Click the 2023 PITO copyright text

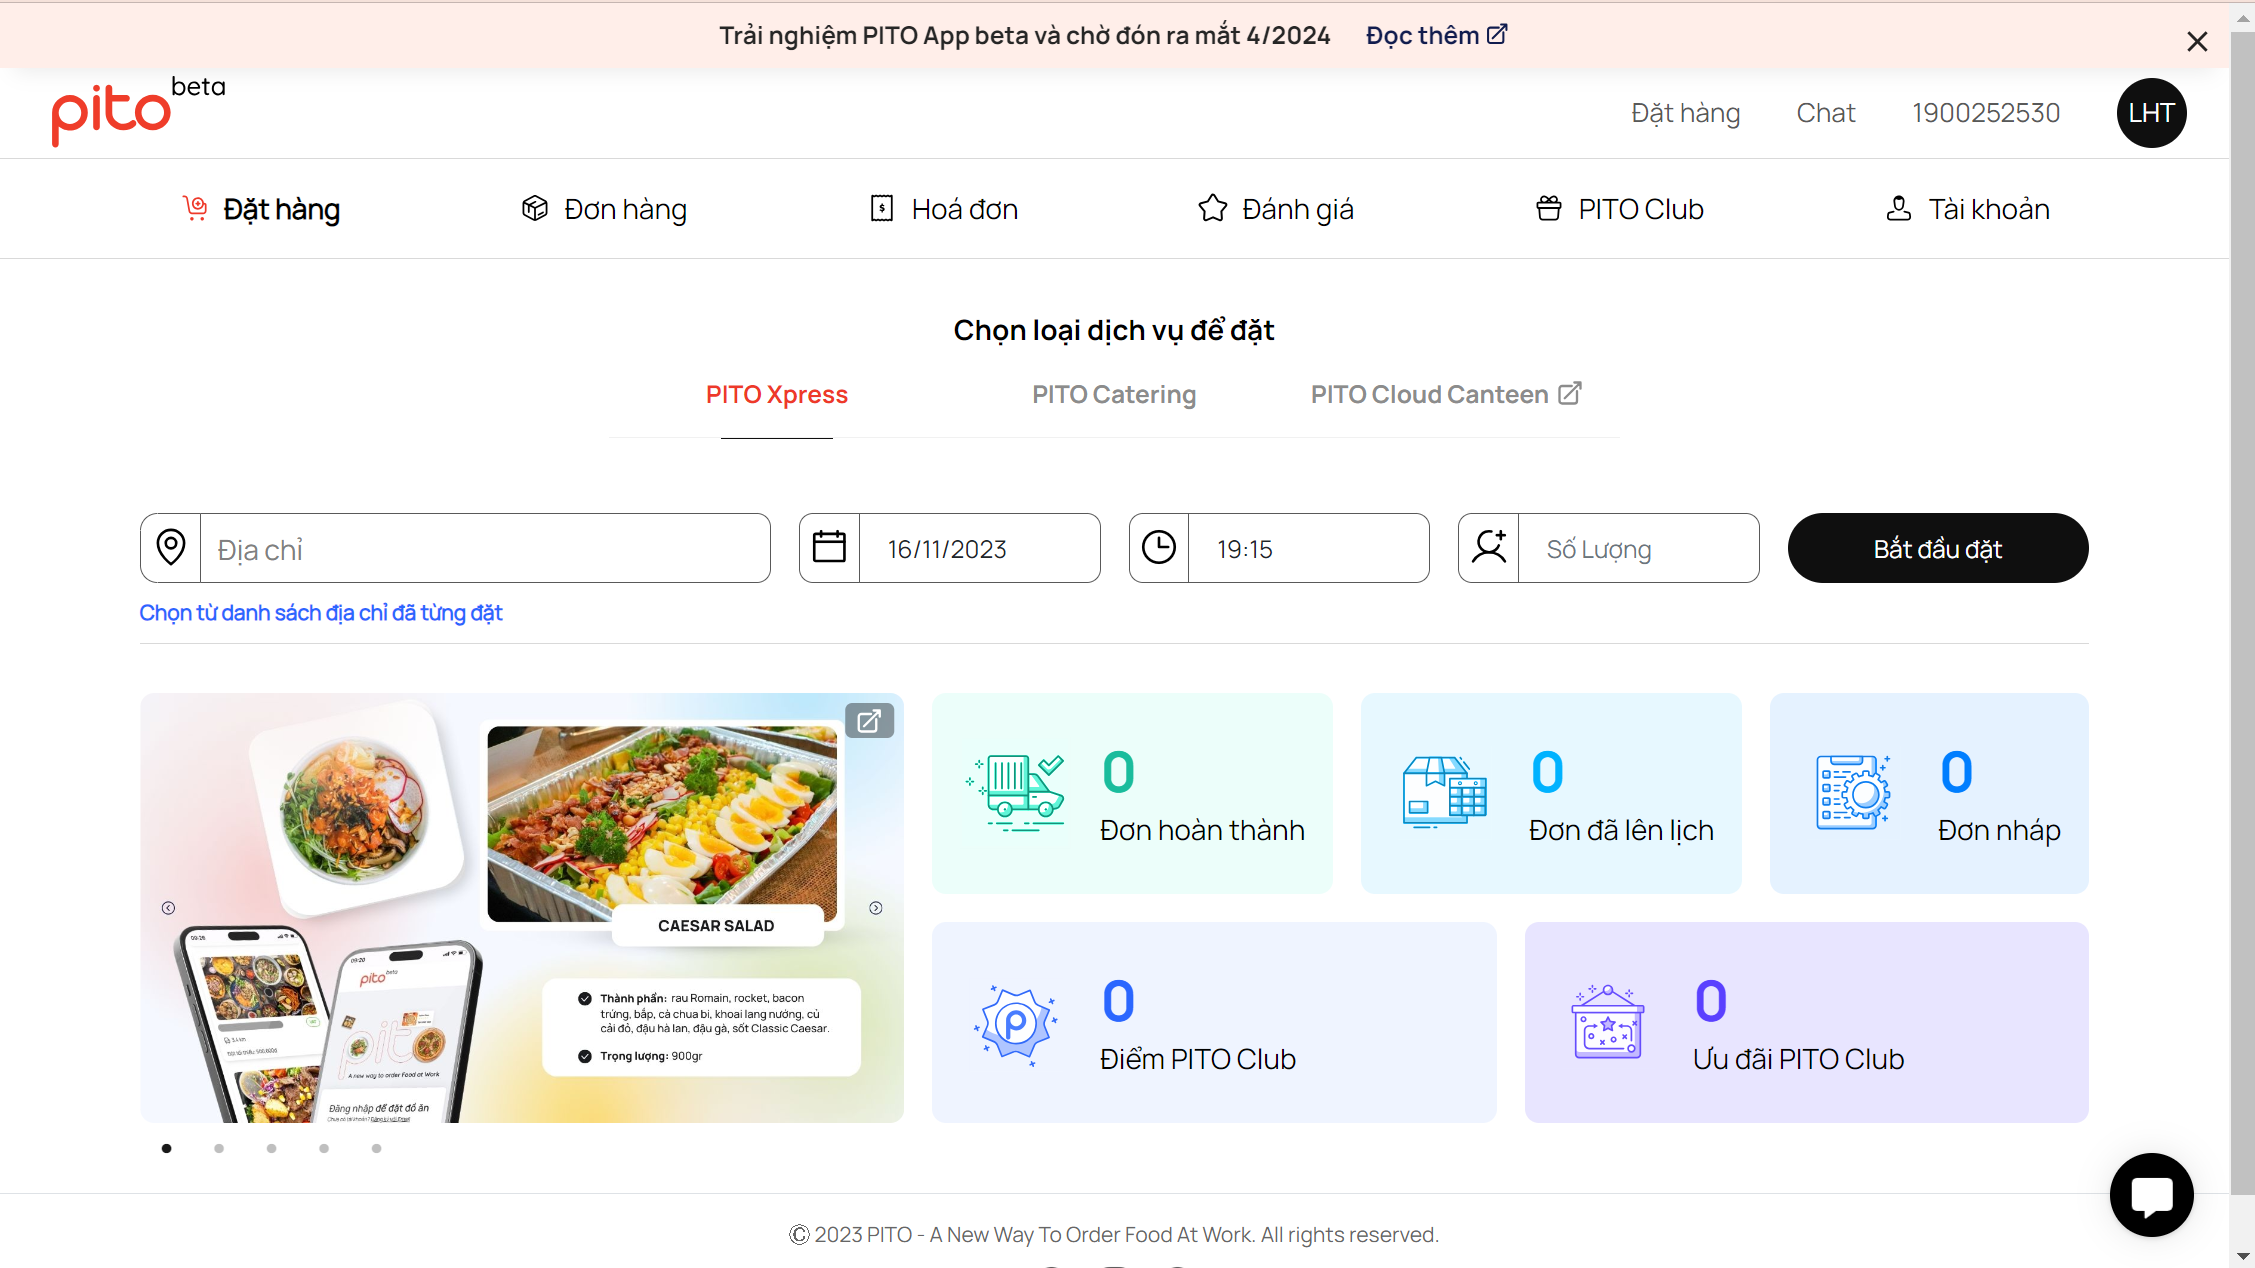point(1114,1235)
